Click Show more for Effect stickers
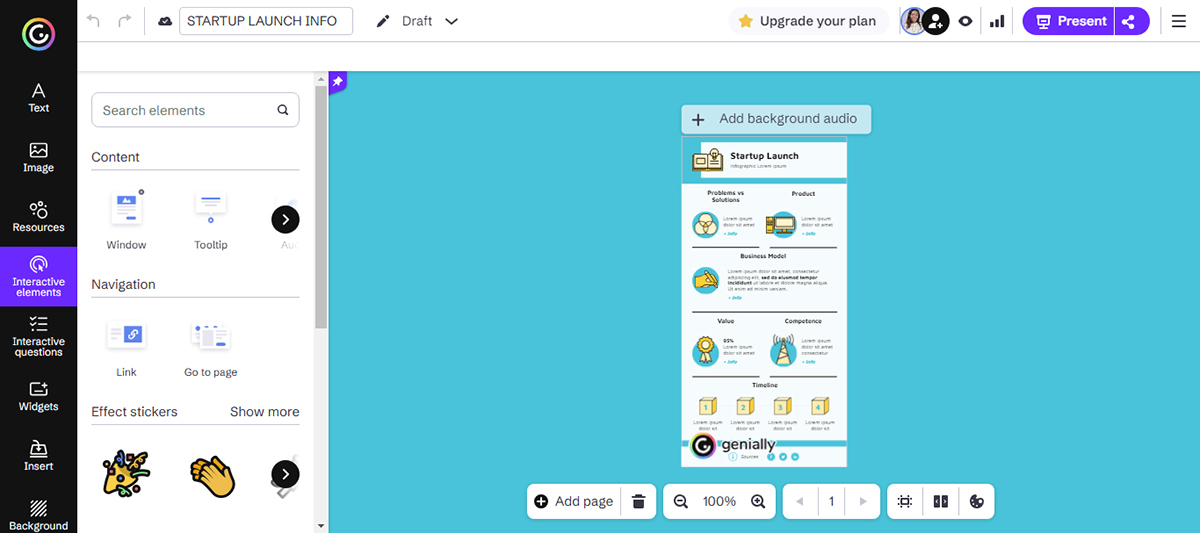Viewport: 1200px width, 533px height. [264, 411]
